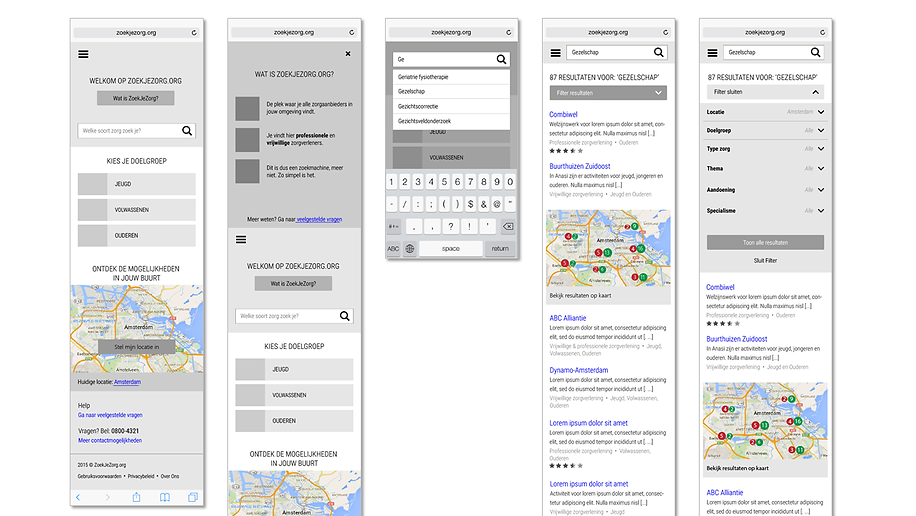Click the search magnifier on the 'Filter sluiten' screen
This screenshot has width=916, height=516.
tap(816, 53)
